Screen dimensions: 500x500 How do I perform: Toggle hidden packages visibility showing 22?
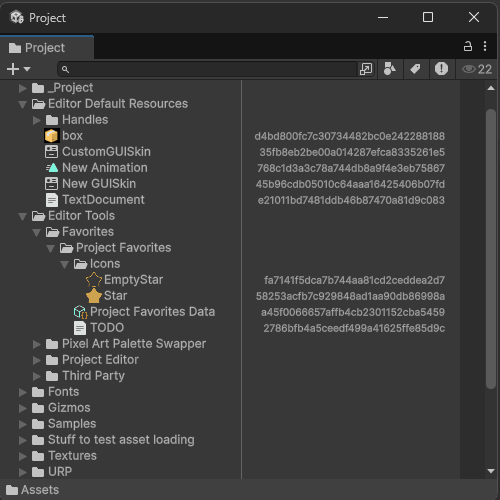[x=477, y=69]
